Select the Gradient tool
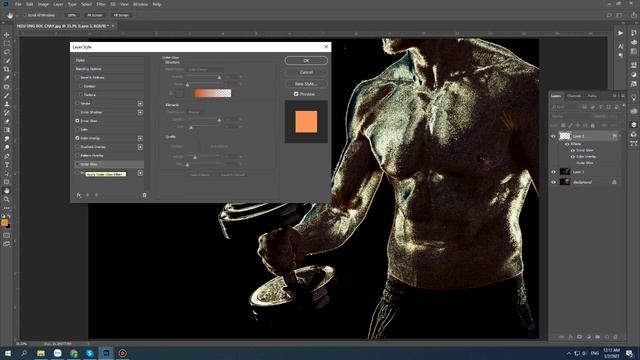The width and height of the screenshot is (640, 360). [x=7, y=130]
